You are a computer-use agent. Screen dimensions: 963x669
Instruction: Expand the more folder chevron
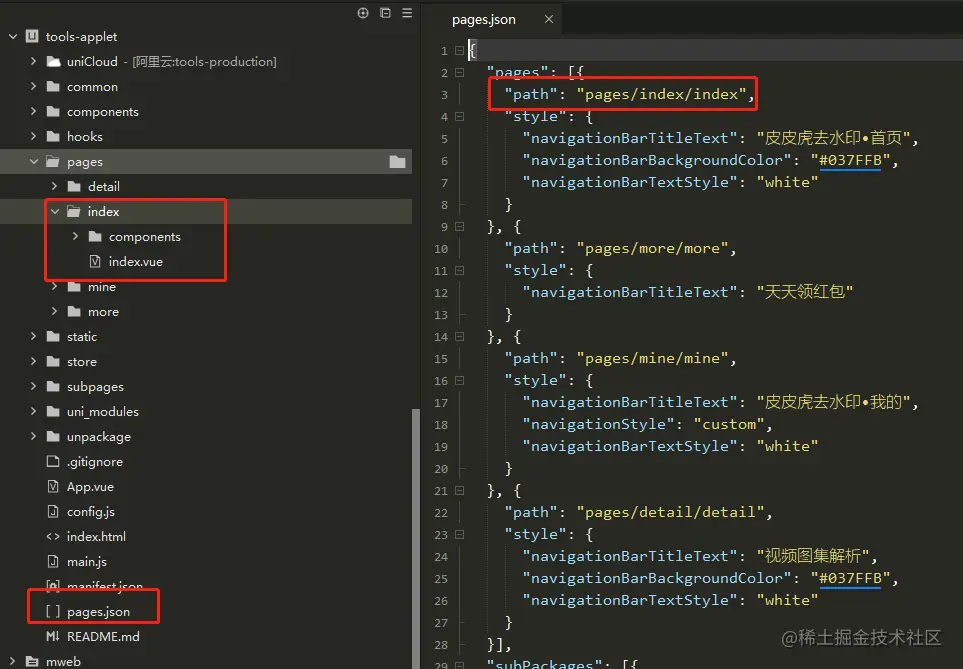[54, 311]
